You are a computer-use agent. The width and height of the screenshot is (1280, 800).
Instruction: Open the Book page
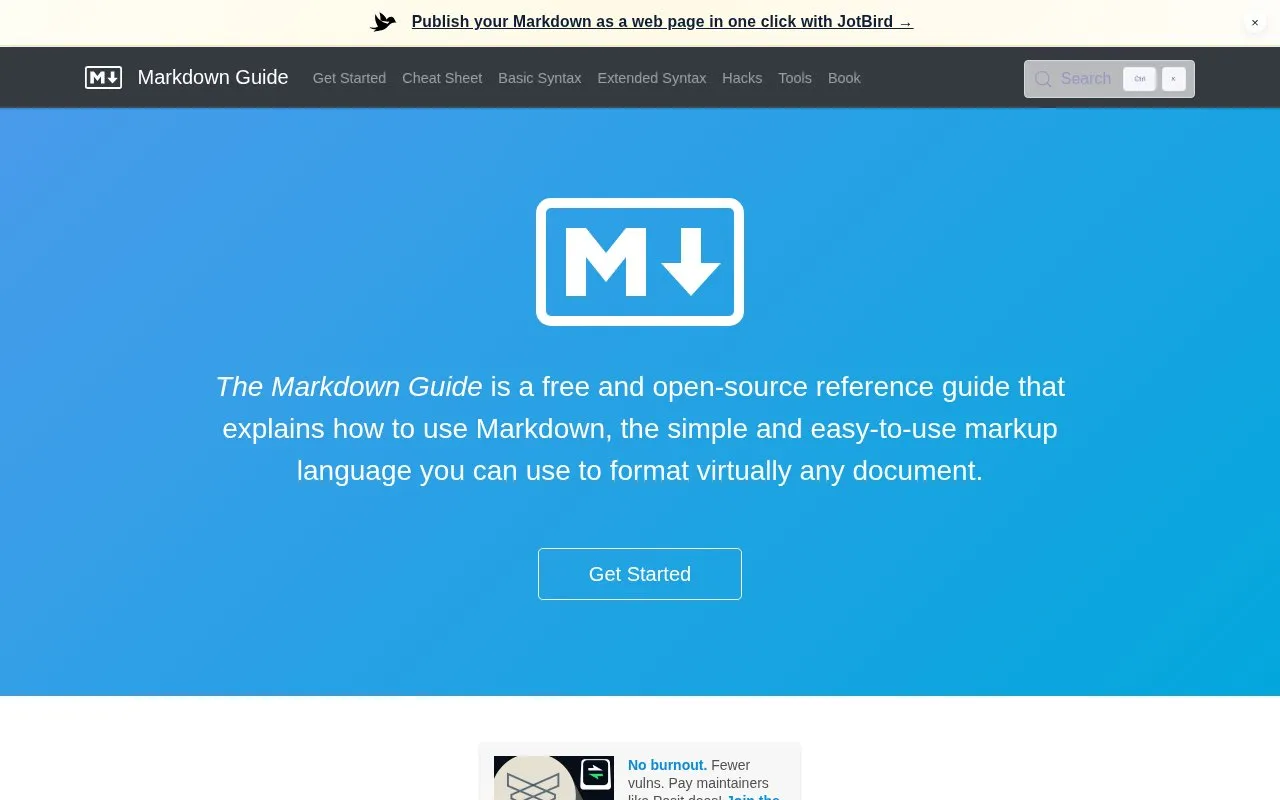[844, 78]
